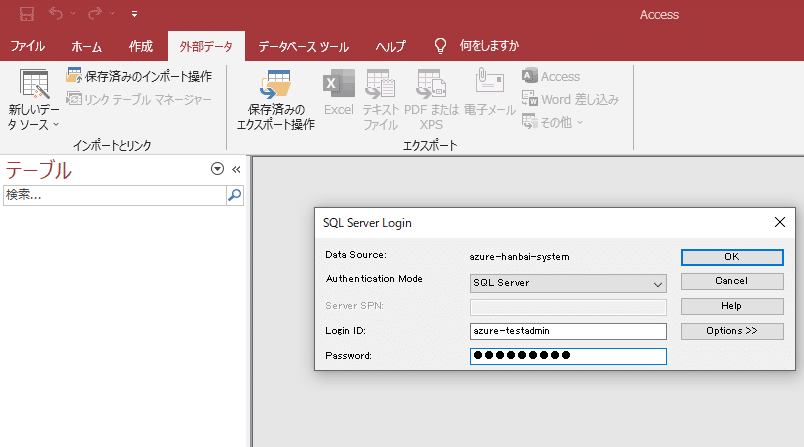Click the Login ID field
This screenshot has width=804, height=447.
(x=568, y=331)
